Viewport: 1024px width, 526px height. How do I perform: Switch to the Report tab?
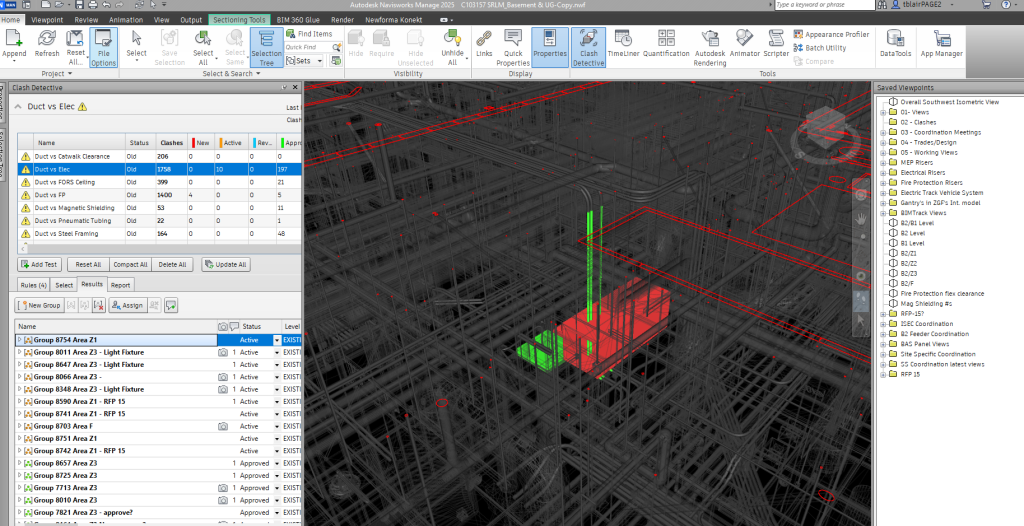pos(120,285)
